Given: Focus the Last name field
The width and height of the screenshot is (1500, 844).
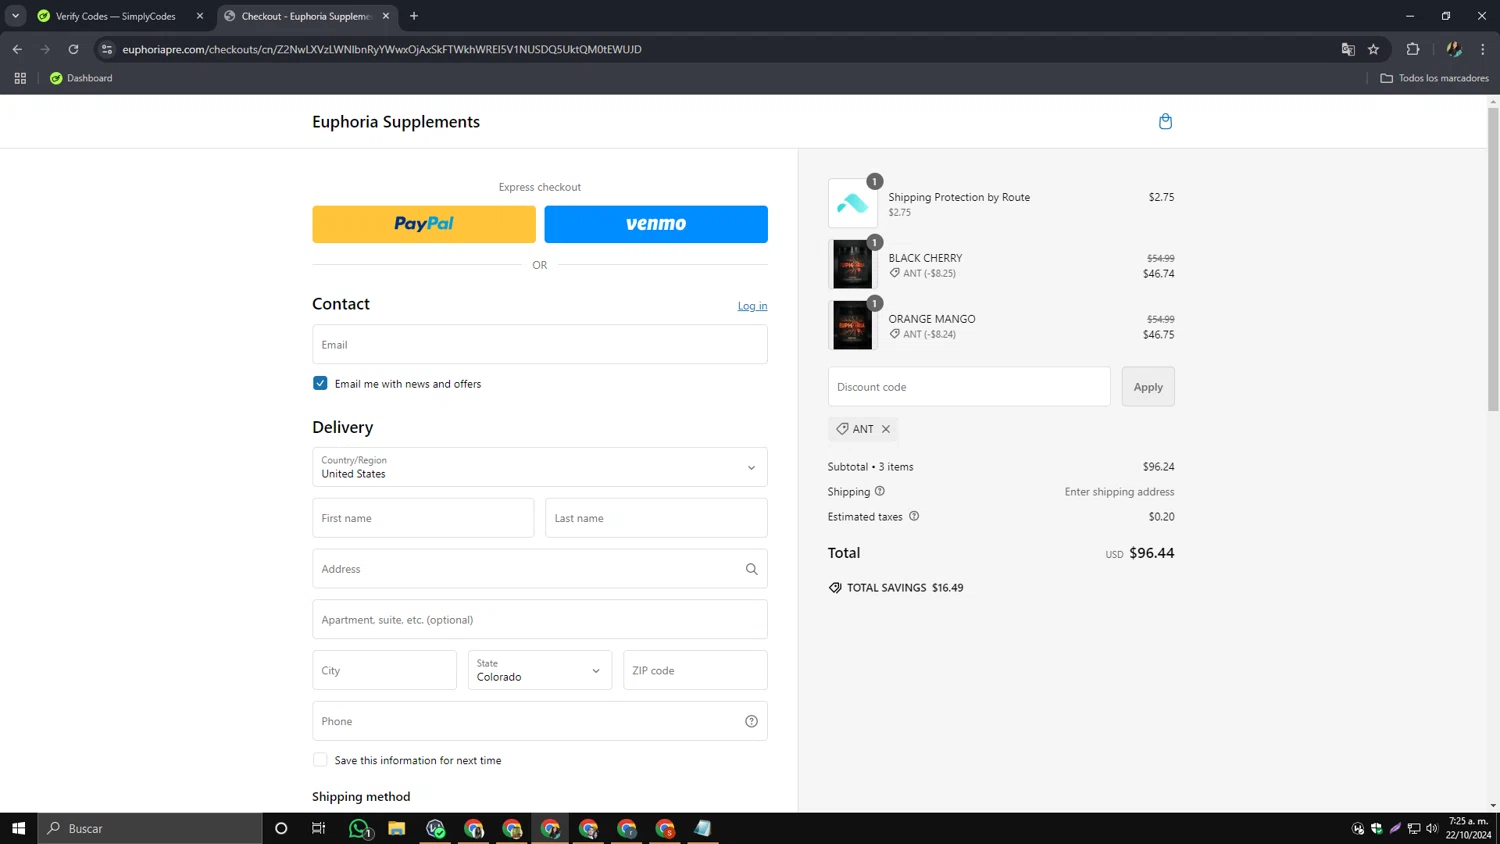Looking at the screenshot, I should click(x=656, y=518).
